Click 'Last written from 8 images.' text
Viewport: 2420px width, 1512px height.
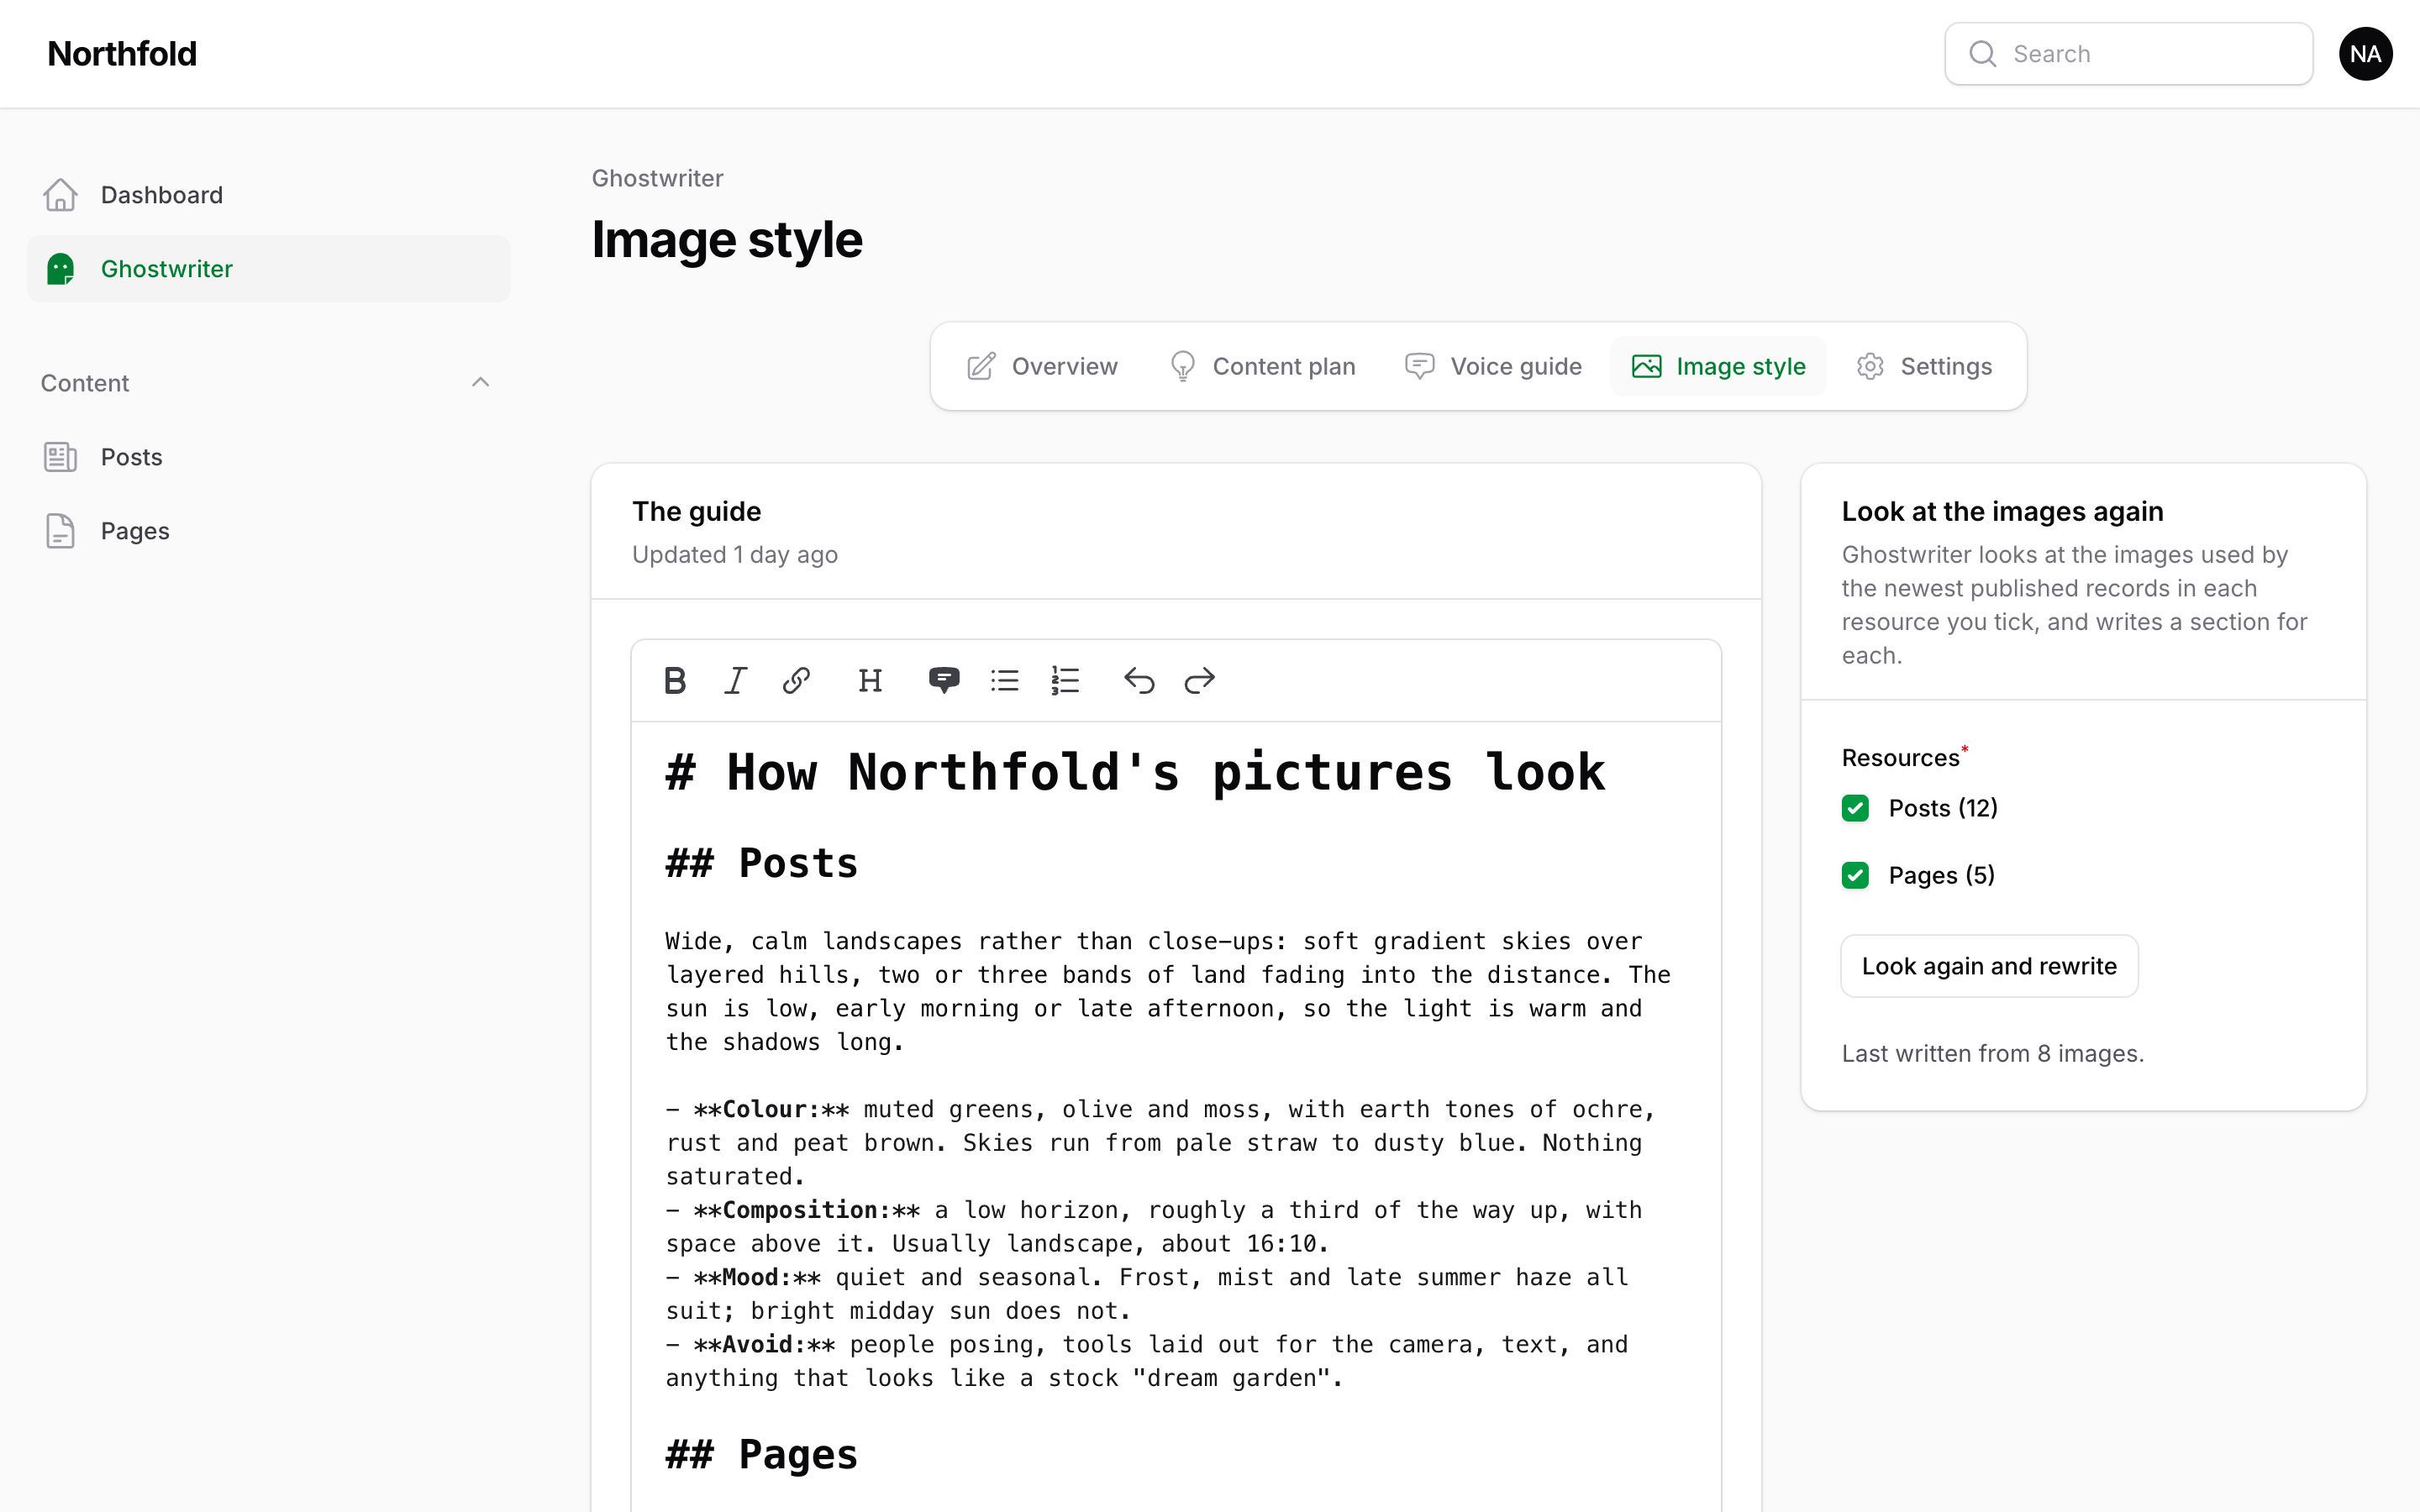pyautogui.click(x=1992, y=1053)
